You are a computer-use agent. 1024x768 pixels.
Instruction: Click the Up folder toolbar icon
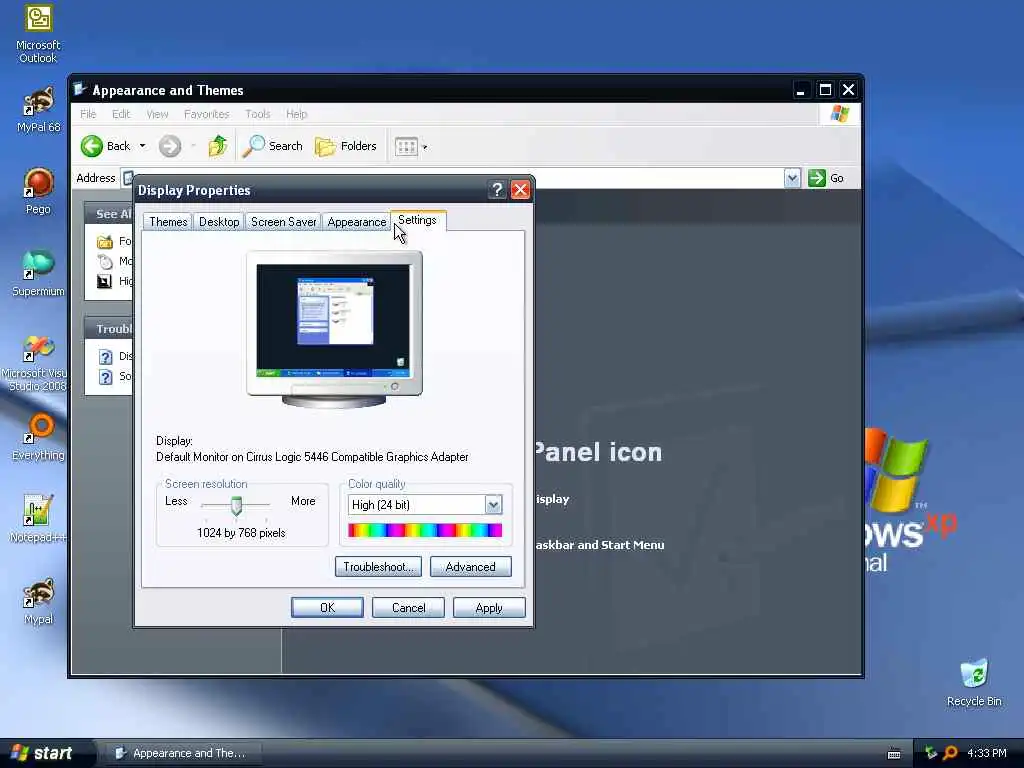pyautogui.click(x=217, y=146)
